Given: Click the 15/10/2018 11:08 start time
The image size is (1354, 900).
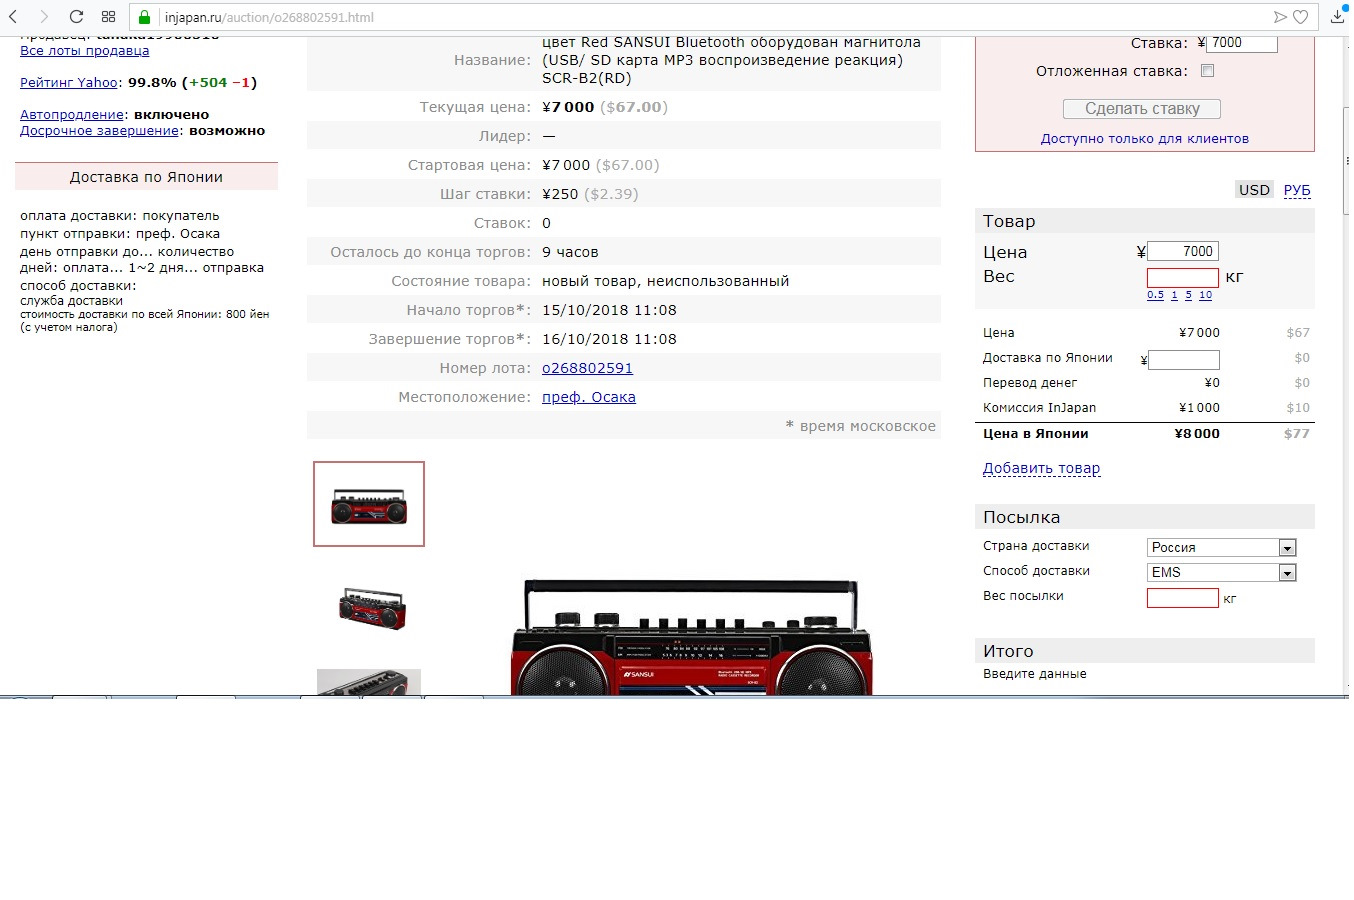Looking at the screenshot, I should [x=609, y=310].
